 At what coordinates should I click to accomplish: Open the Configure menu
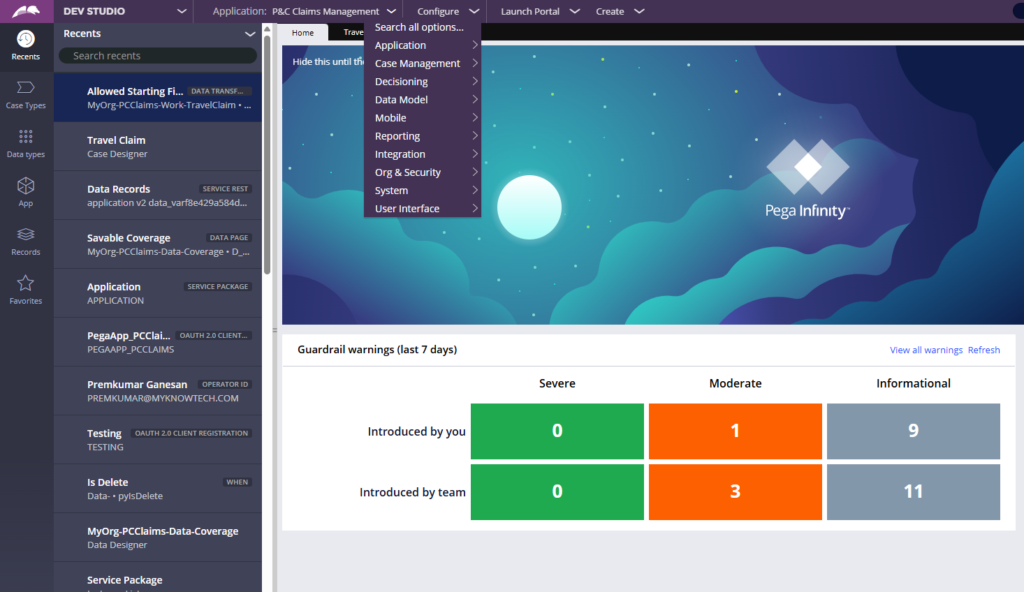coord(448,11)
